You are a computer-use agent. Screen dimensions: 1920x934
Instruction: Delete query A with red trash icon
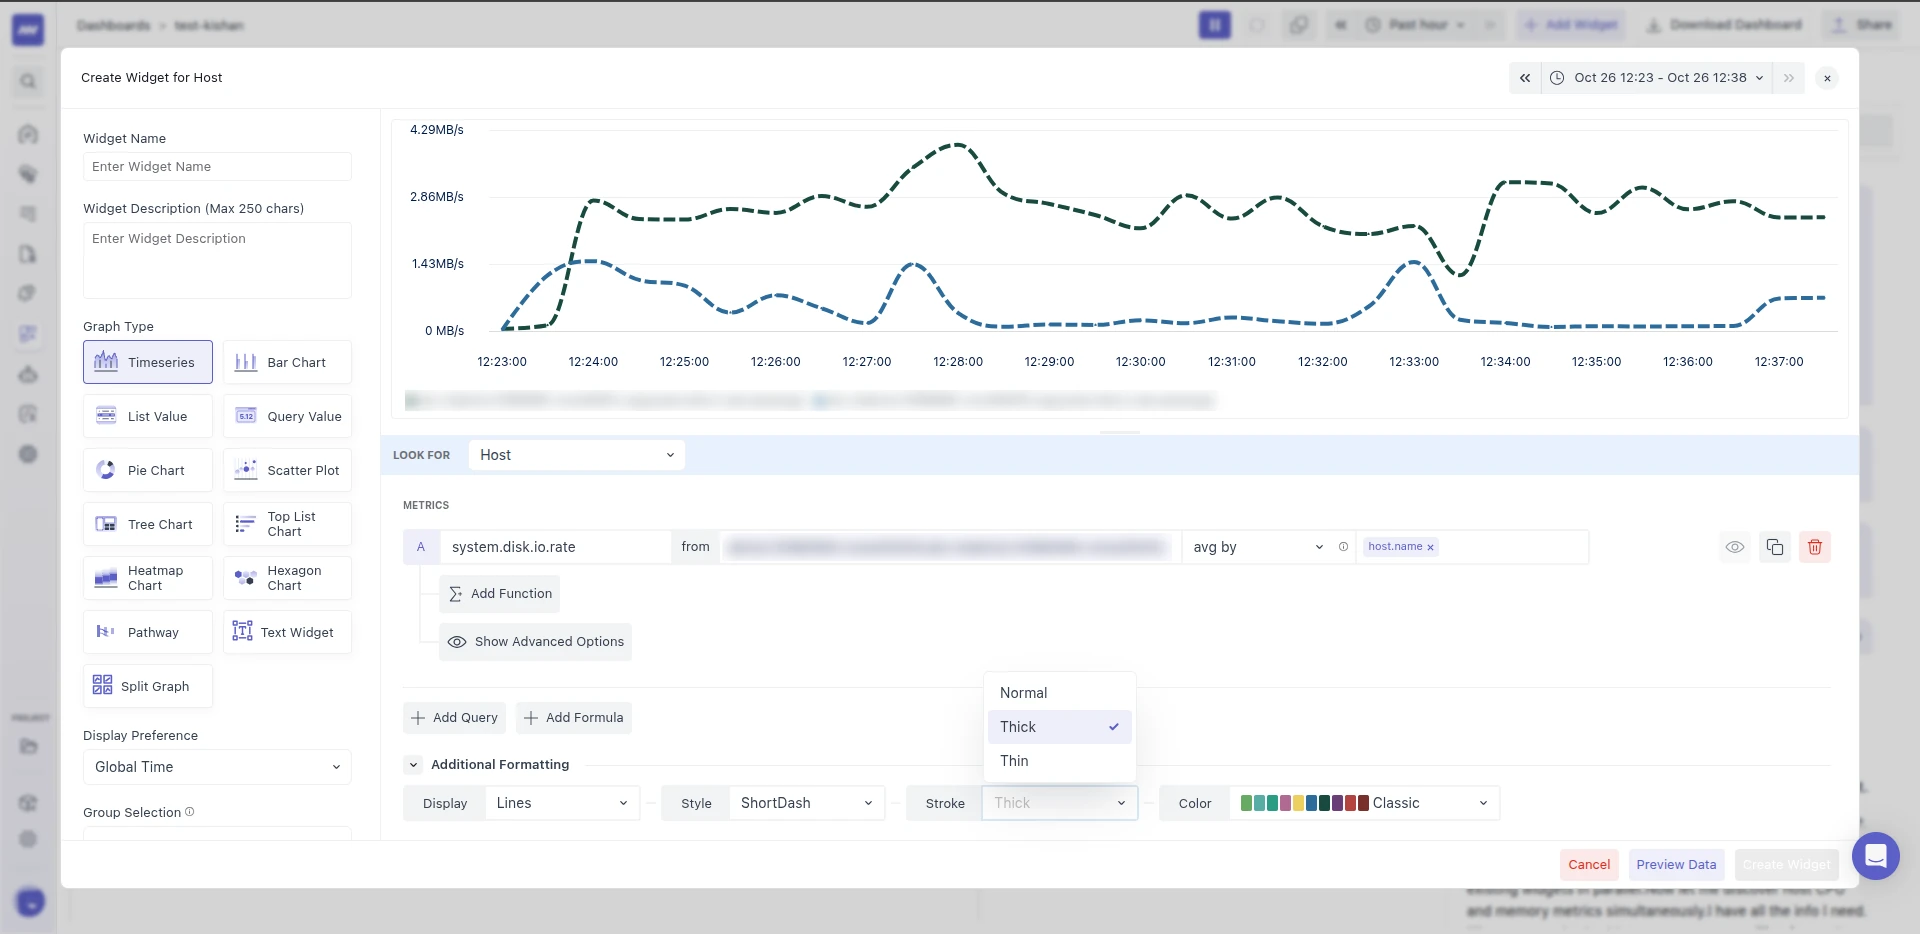(1815, 547)
